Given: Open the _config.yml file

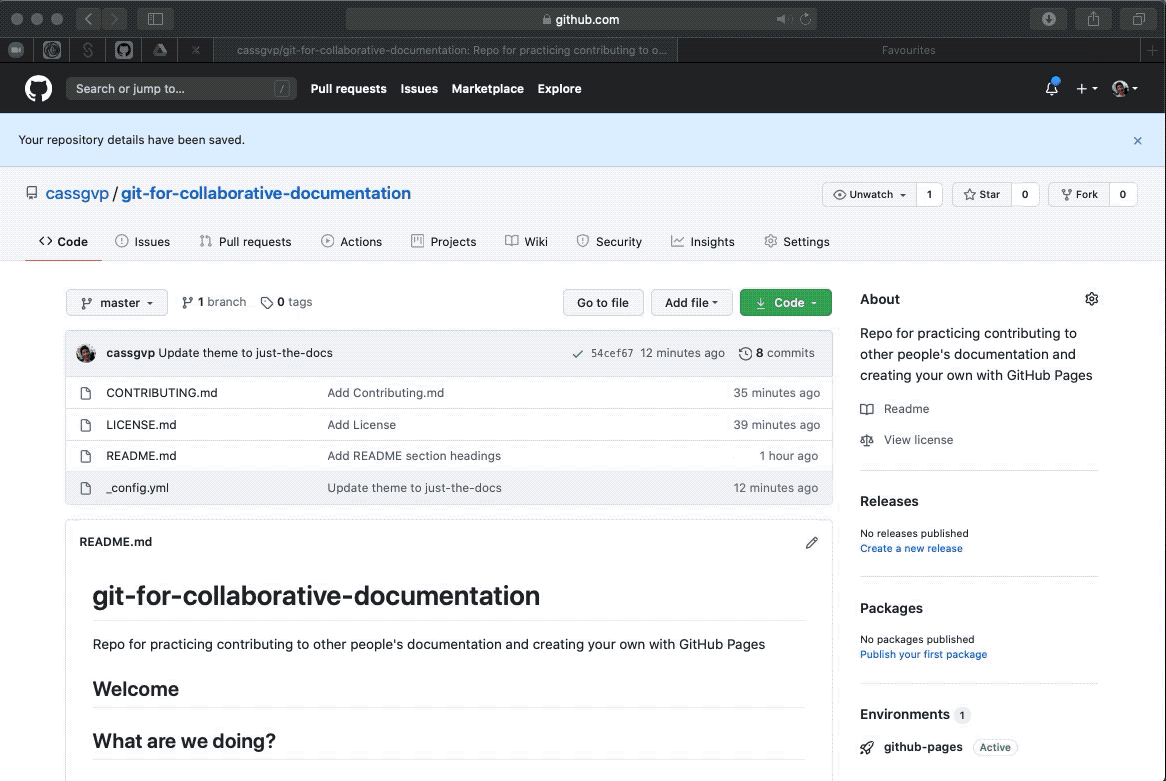Looking at the screenshot, I should tap(138, 488).
